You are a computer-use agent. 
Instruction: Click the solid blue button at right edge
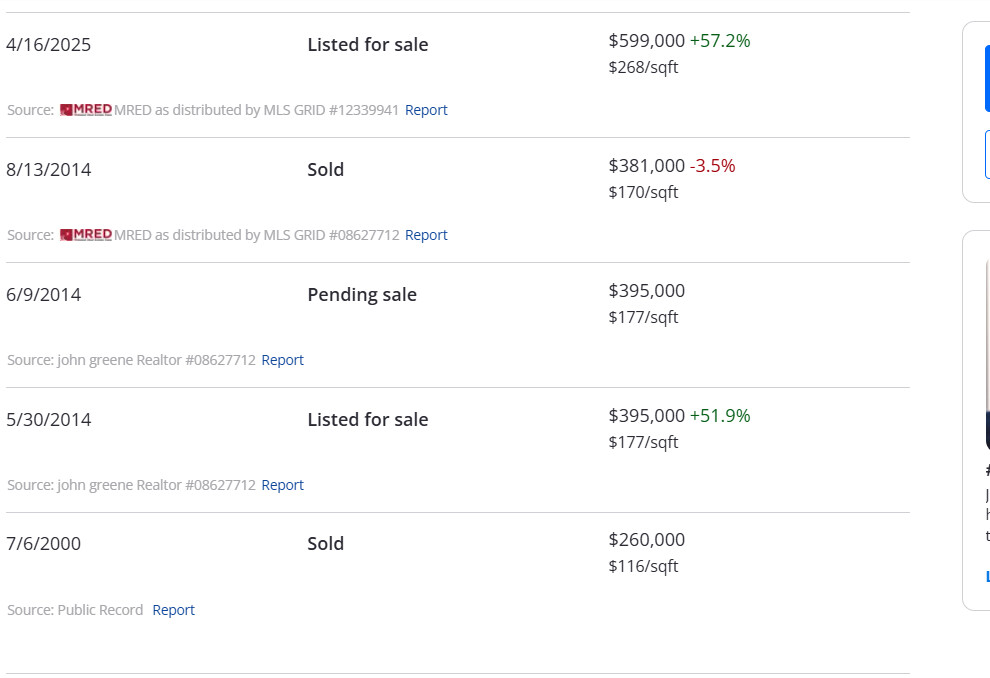986,78
